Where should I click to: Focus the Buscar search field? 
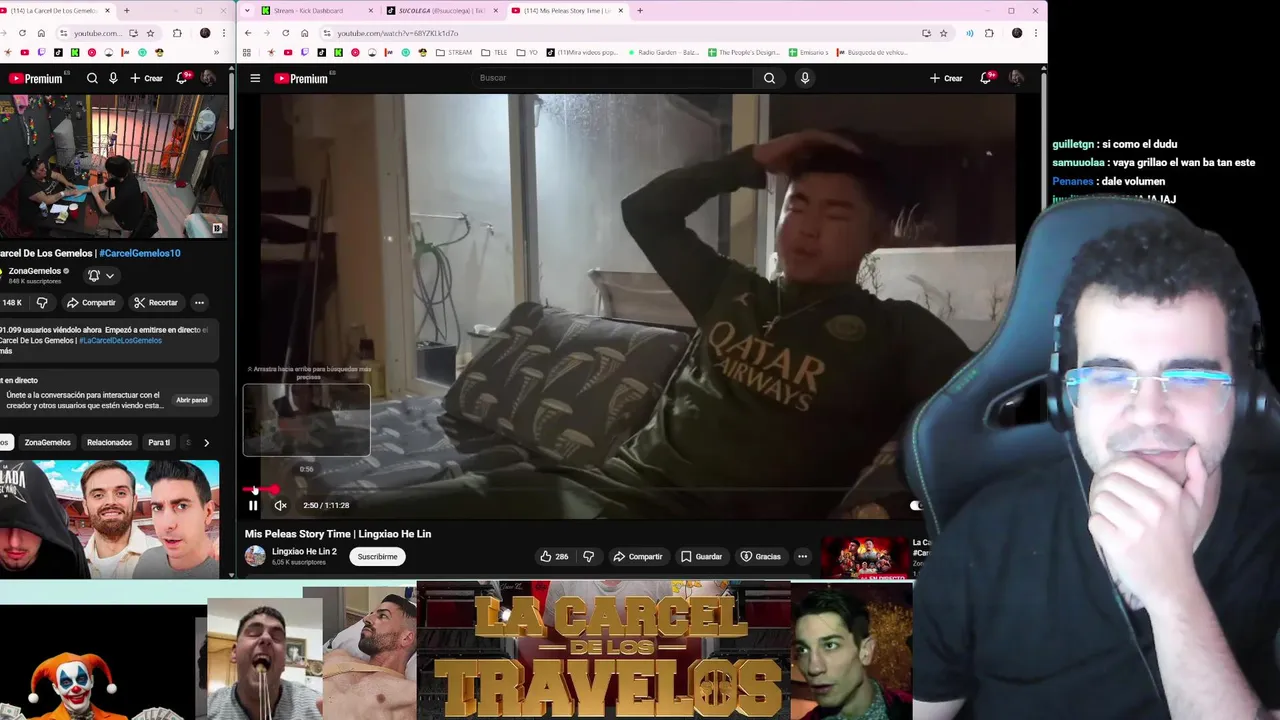[612, 78]
